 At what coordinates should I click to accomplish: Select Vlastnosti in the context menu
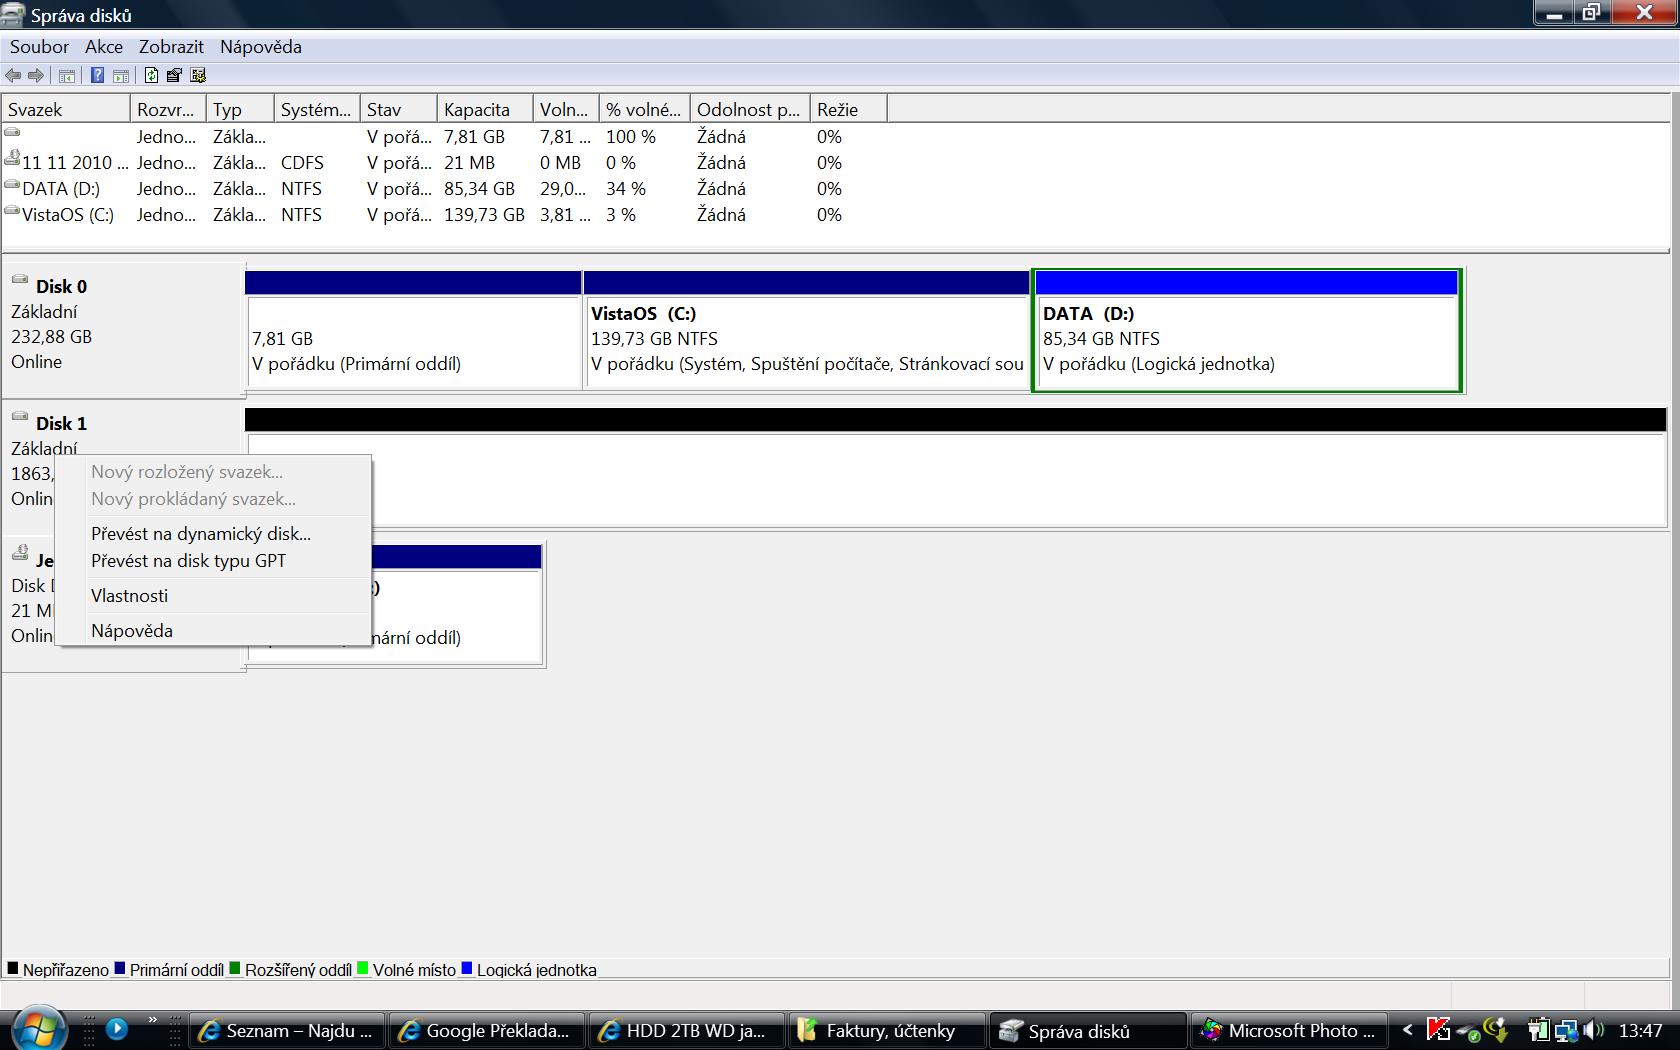pos(214,596)
